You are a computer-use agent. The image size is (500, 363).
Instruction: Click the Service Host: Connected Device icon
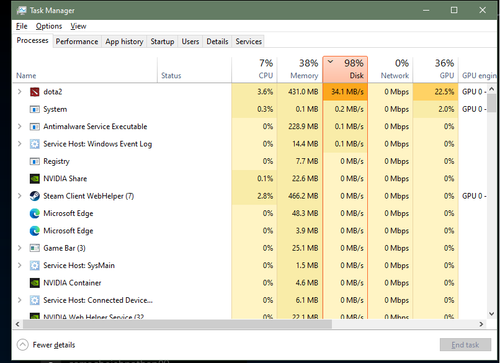click(x=35, y=300)
